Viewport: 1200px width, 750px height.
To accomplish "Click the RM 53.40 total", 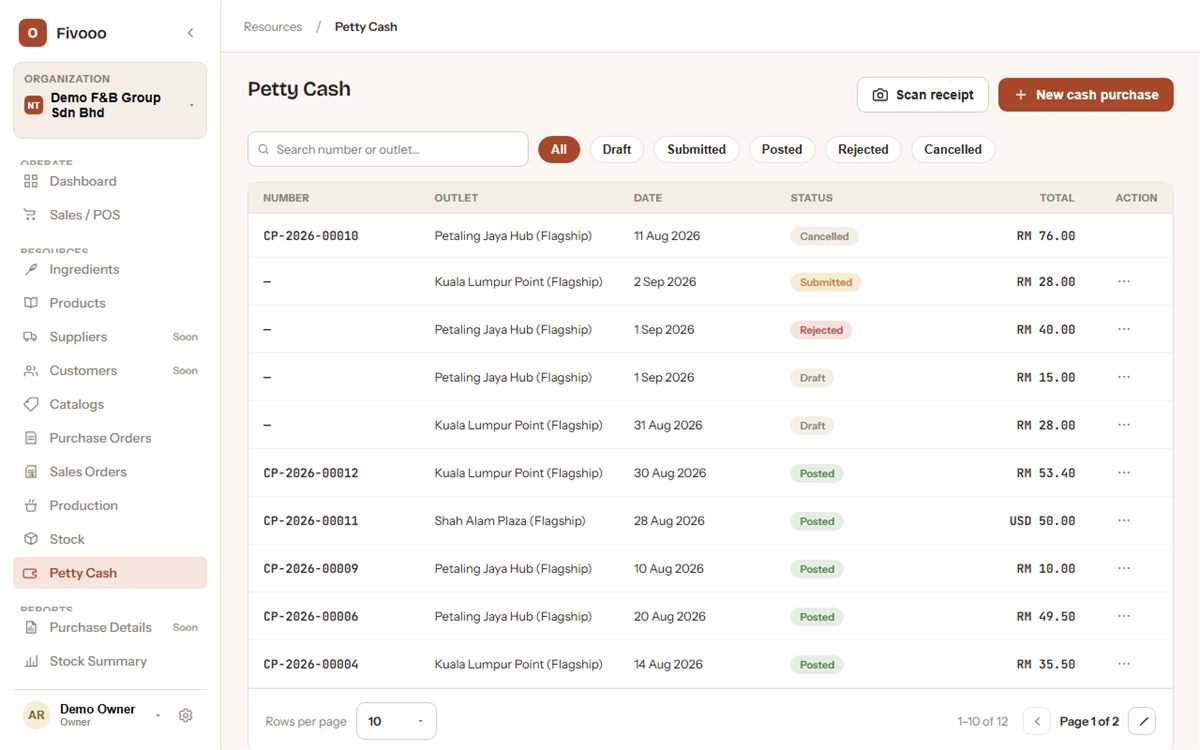I will 1046,473.
